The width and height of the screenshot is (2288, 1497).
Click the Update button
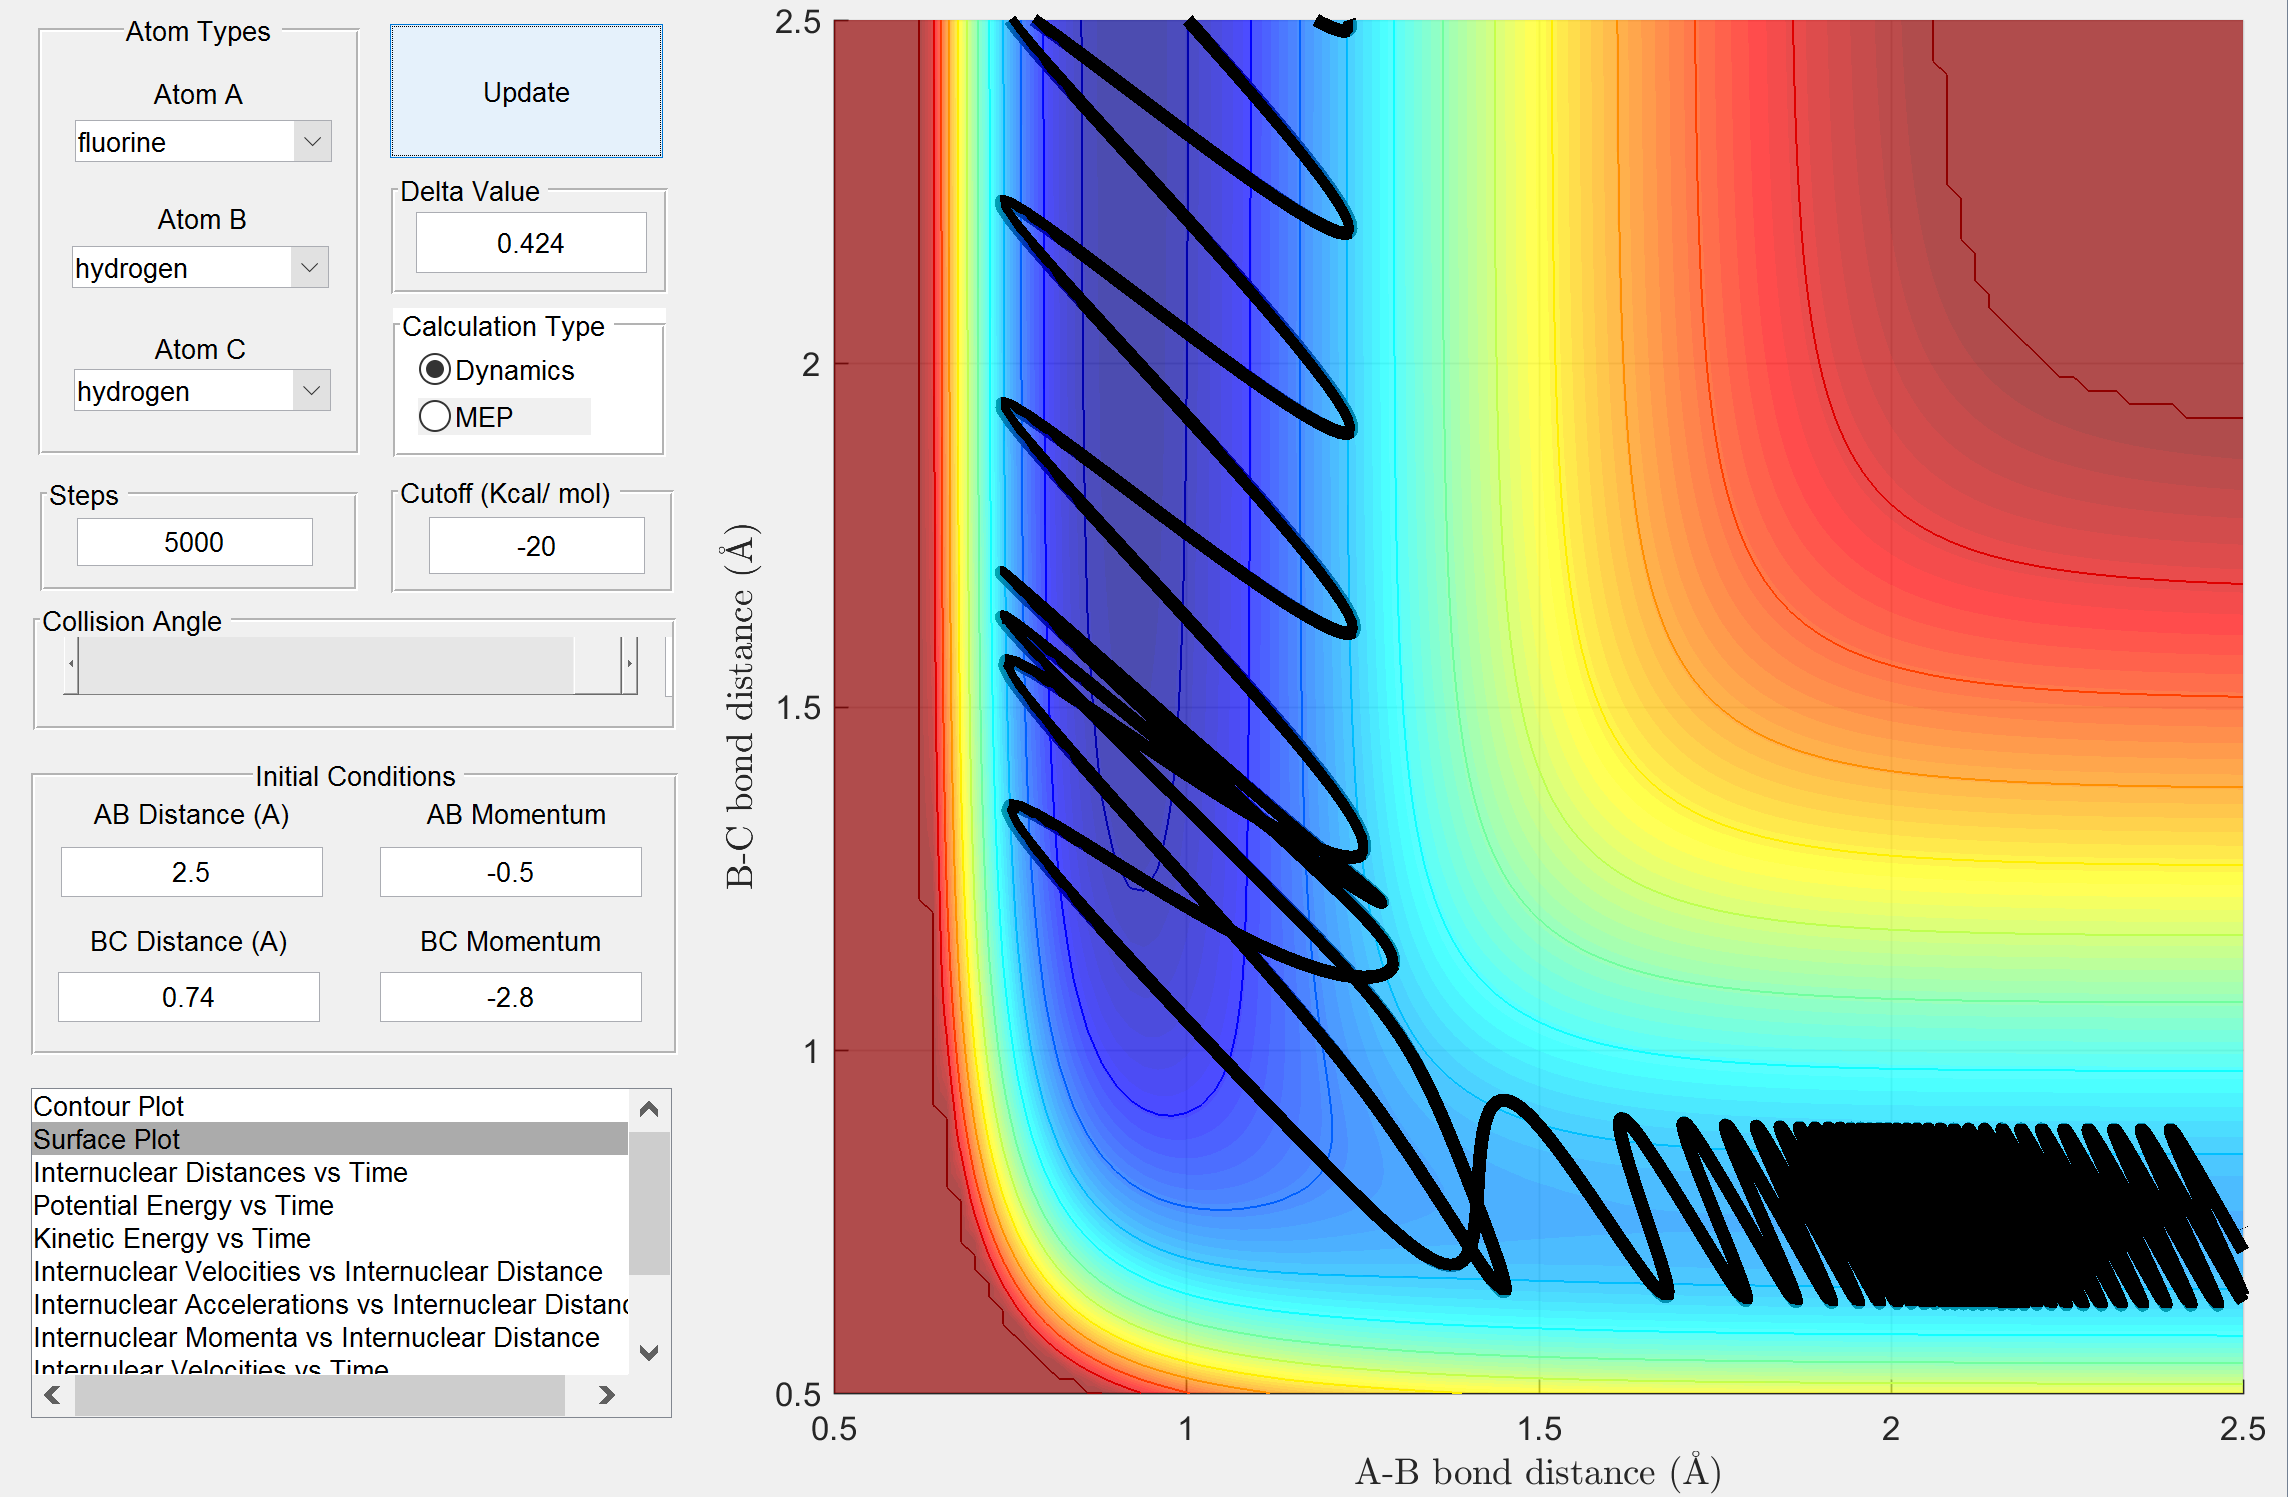pos(526,92)
